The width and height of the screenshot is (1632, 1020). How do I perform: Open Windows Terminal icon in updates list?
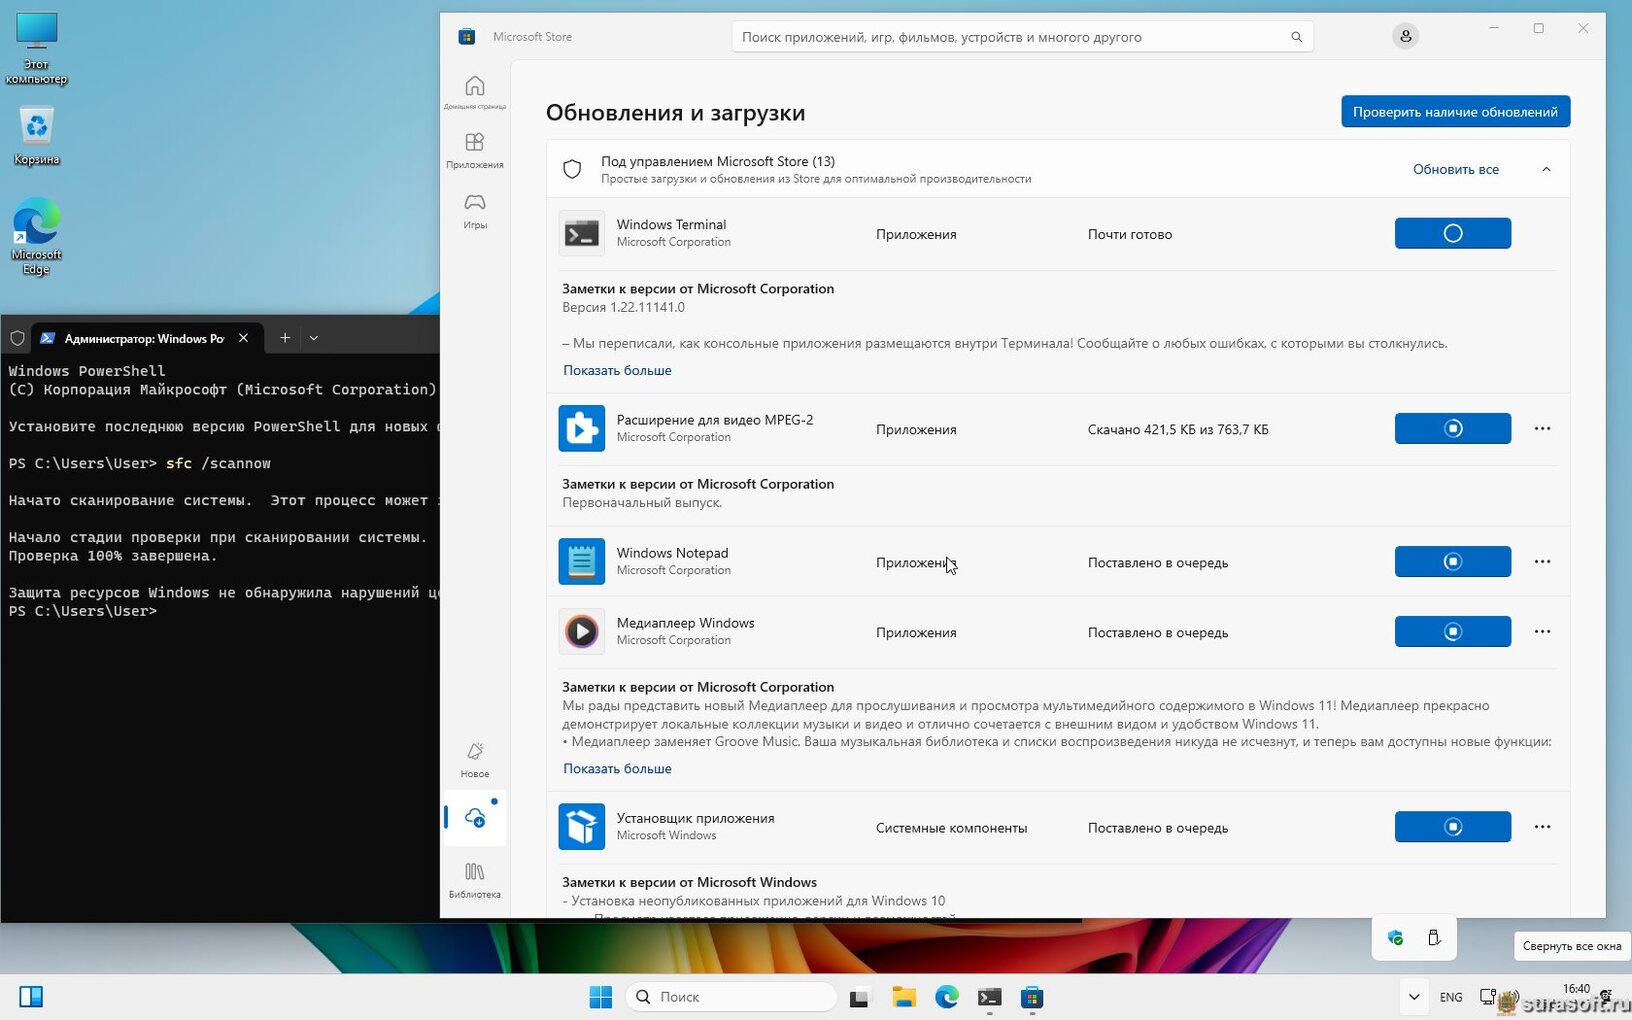(x=581, y=234)
